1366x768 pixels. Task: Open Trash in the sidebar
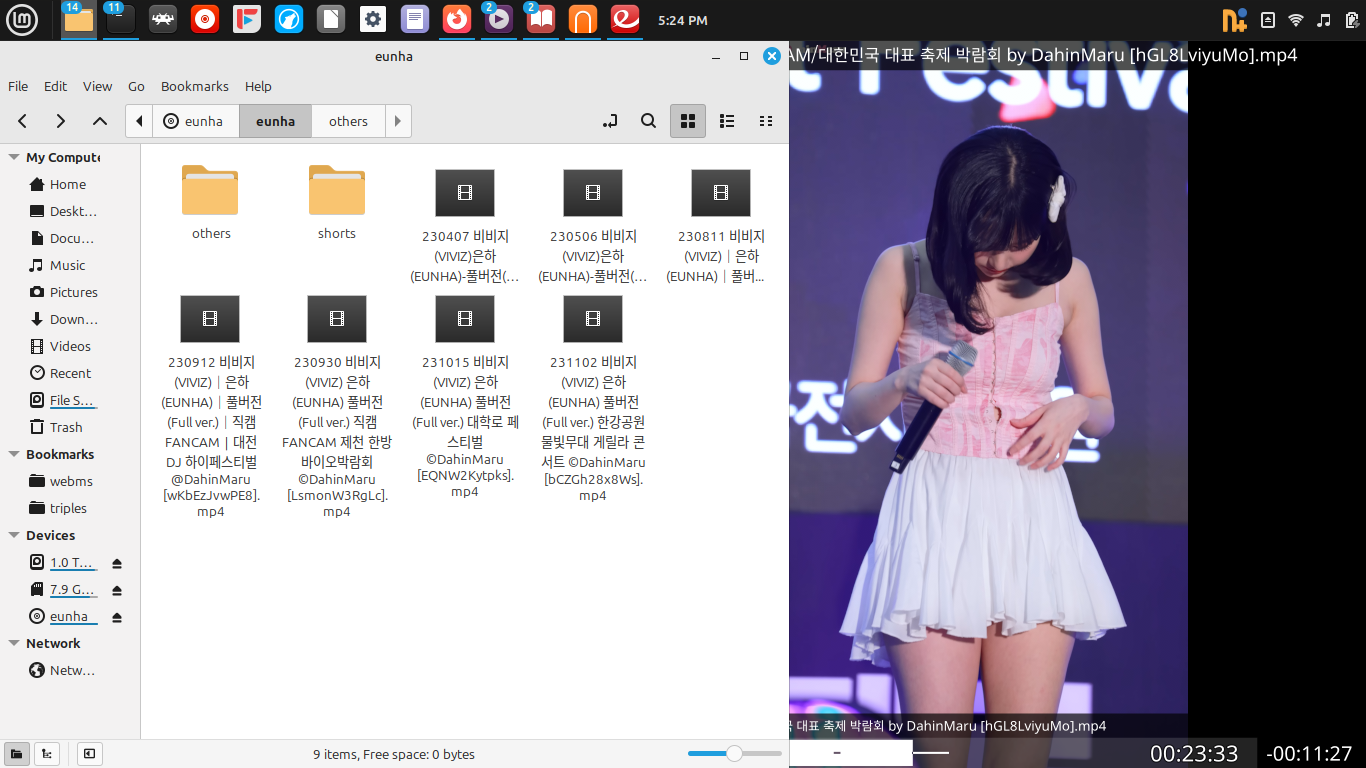pos(66,427)
